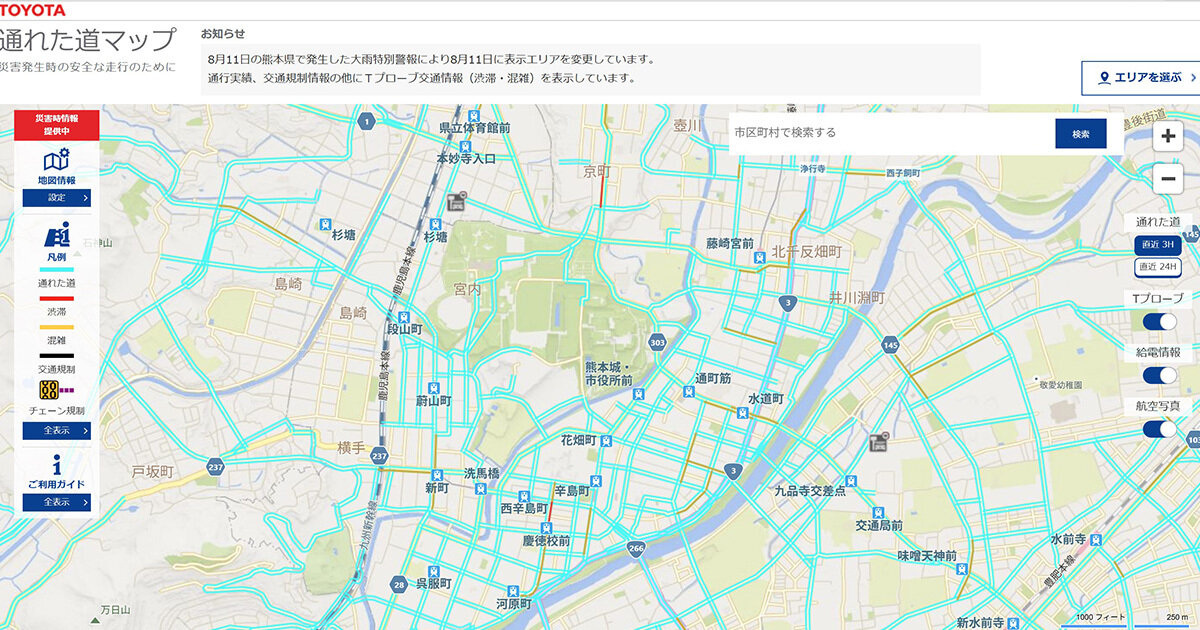Toggle the 航空写真 aerial photo switch
This screenshot has height=630, width=1200.
click(x=1159, y=429)
